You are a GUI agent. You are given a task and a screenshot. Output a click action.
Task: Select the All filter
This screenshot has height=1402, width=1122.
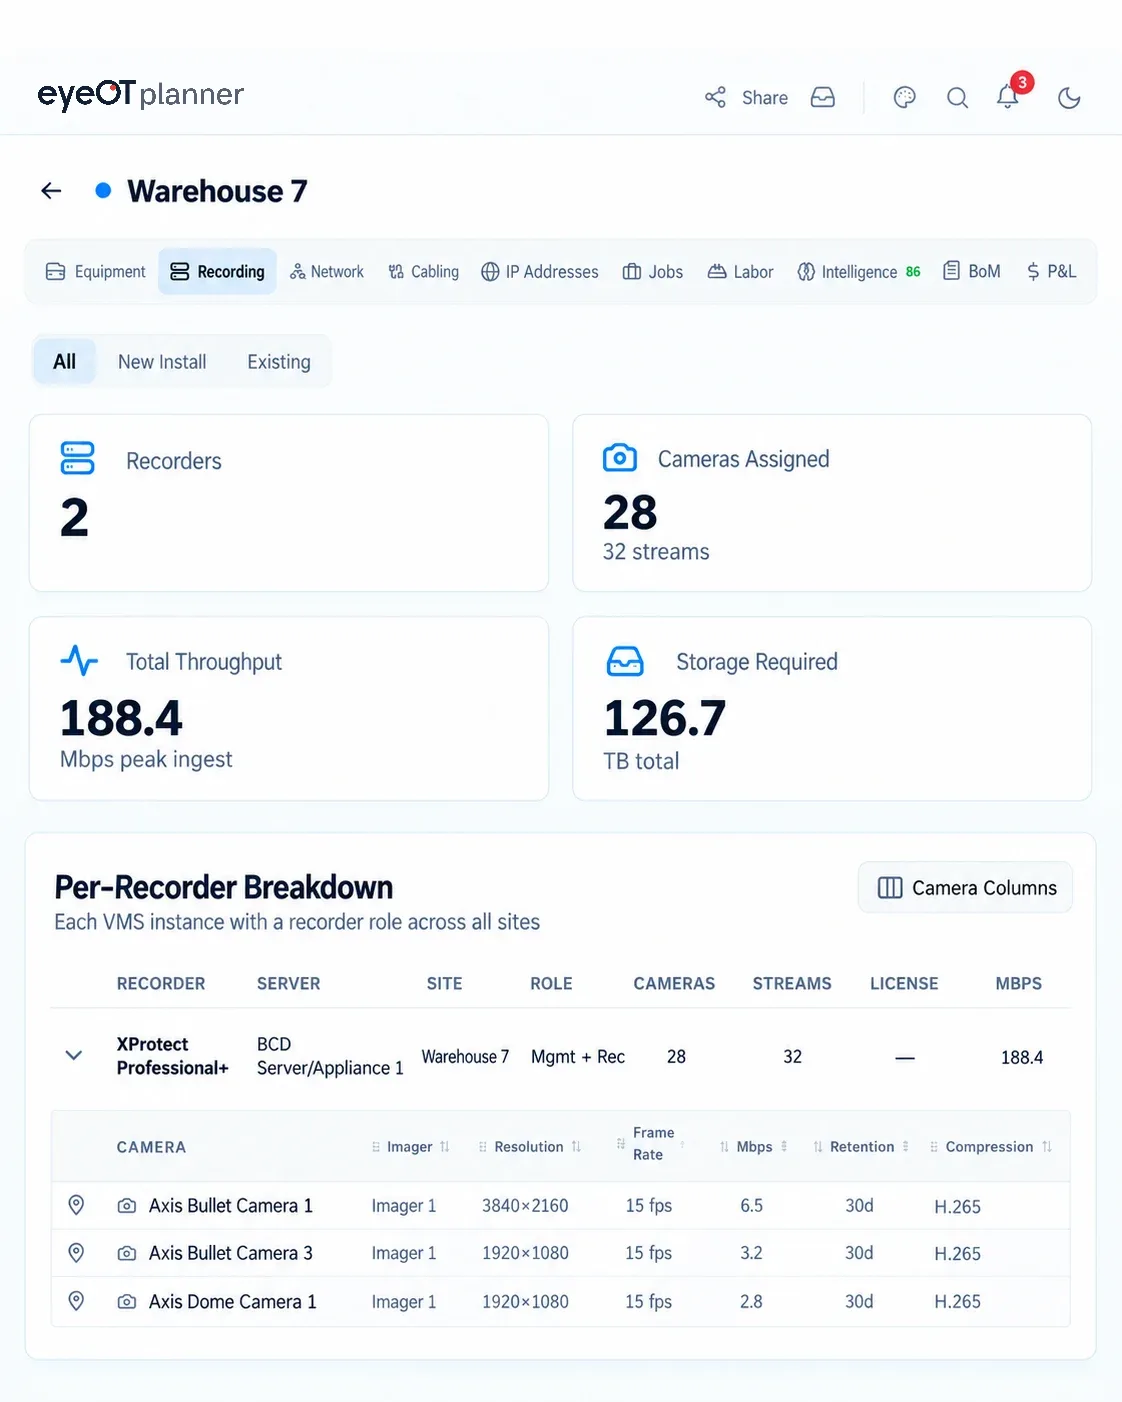click(65, 361)
